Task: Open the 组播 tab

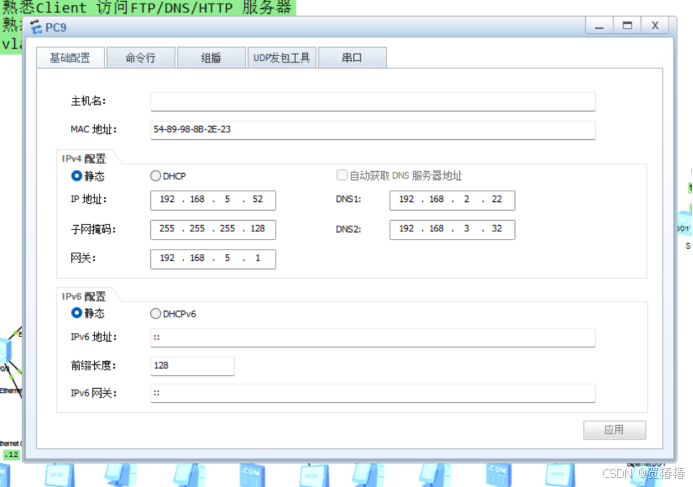Action: pyautogui.click(x=210, y=58)
